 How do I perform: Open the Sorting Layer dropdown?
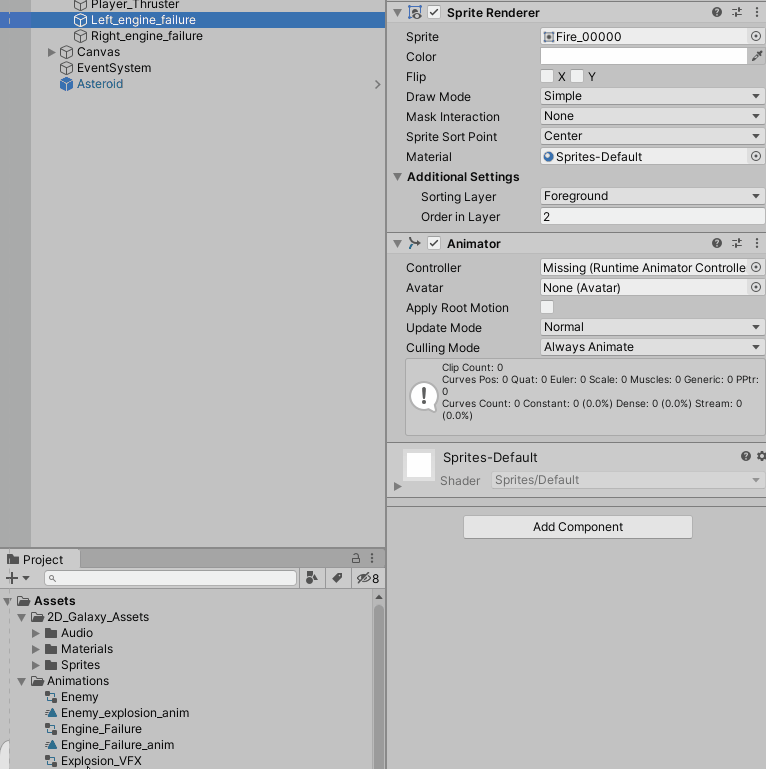652,196
